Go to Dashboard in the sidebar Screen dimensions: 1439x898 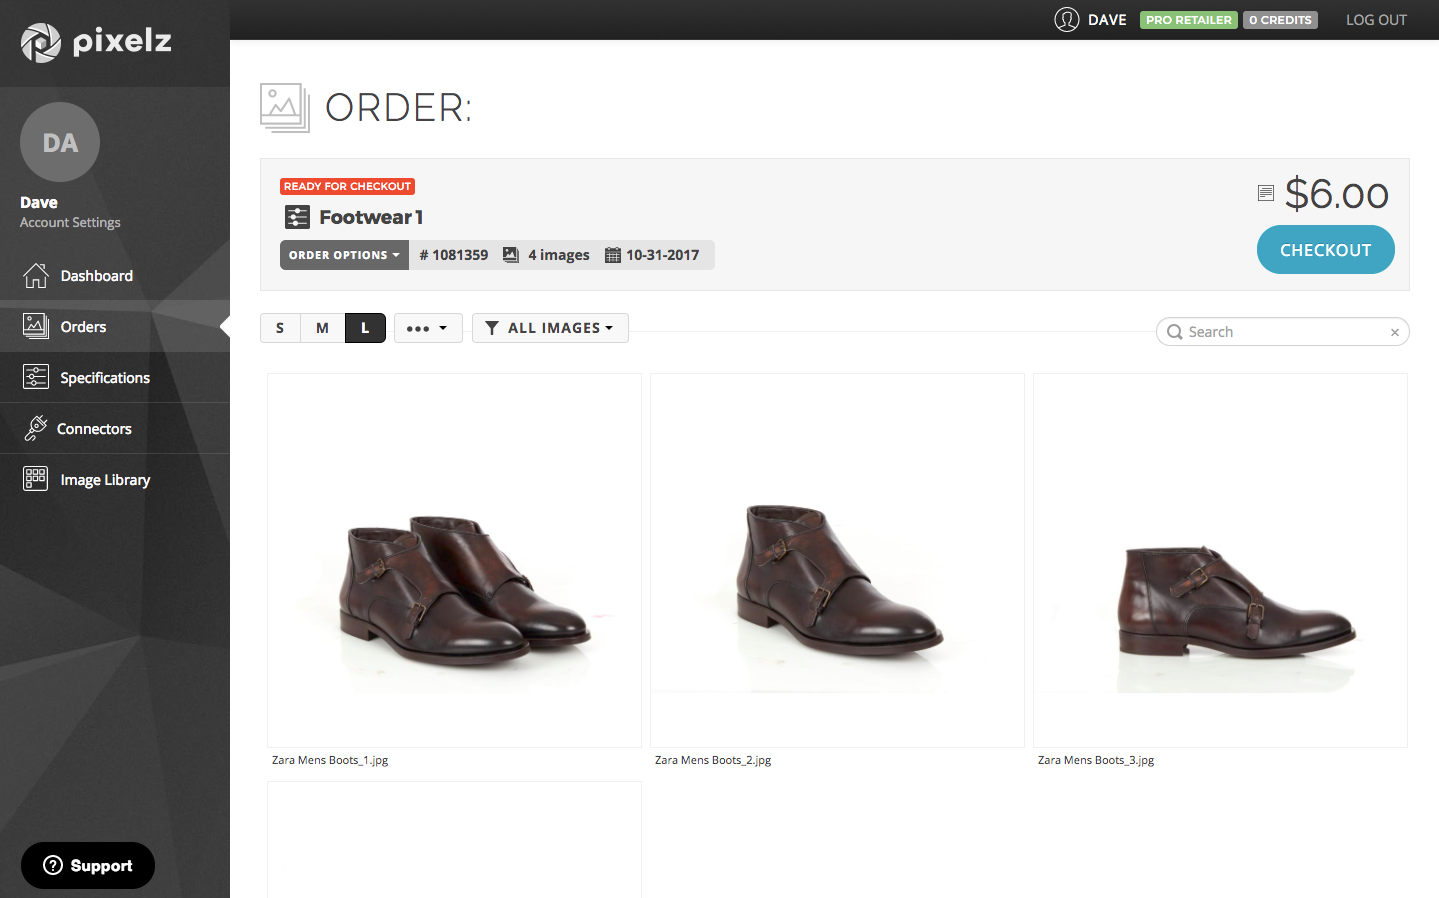tap(96, 276)
